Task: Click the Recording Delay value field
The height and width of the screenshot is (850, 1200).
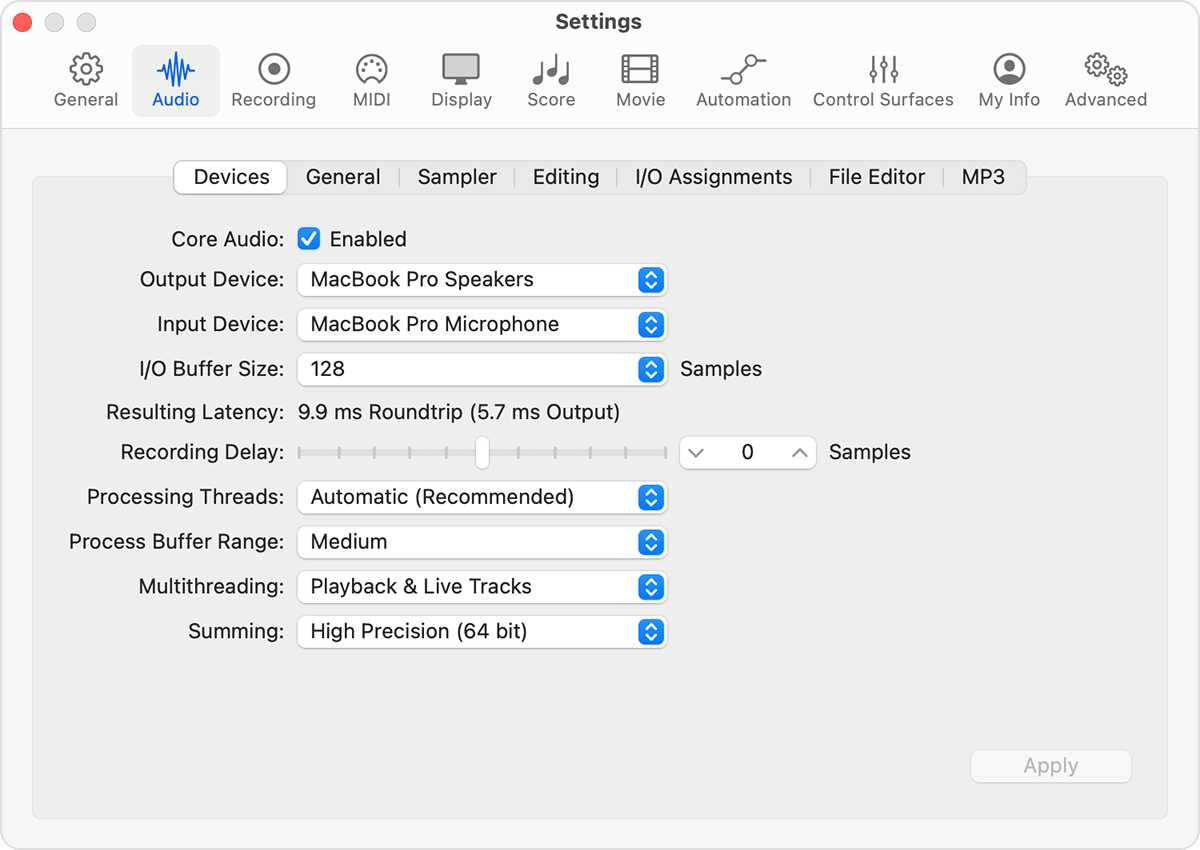Action: (x=748, y=453)
